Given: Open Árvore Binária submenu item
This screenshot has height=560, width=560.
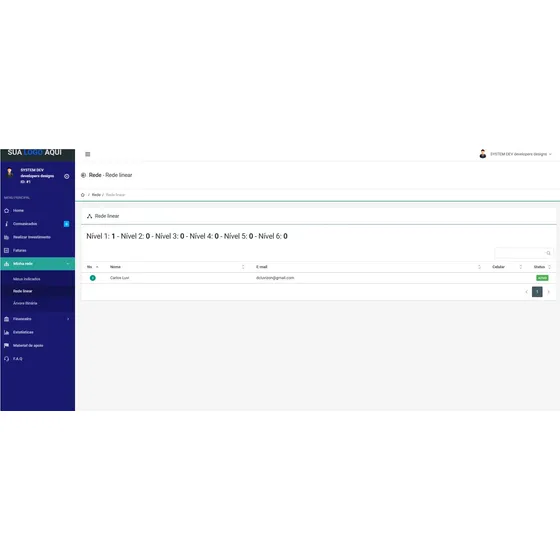Looking at the screenshot, I should tap(25, 303).
